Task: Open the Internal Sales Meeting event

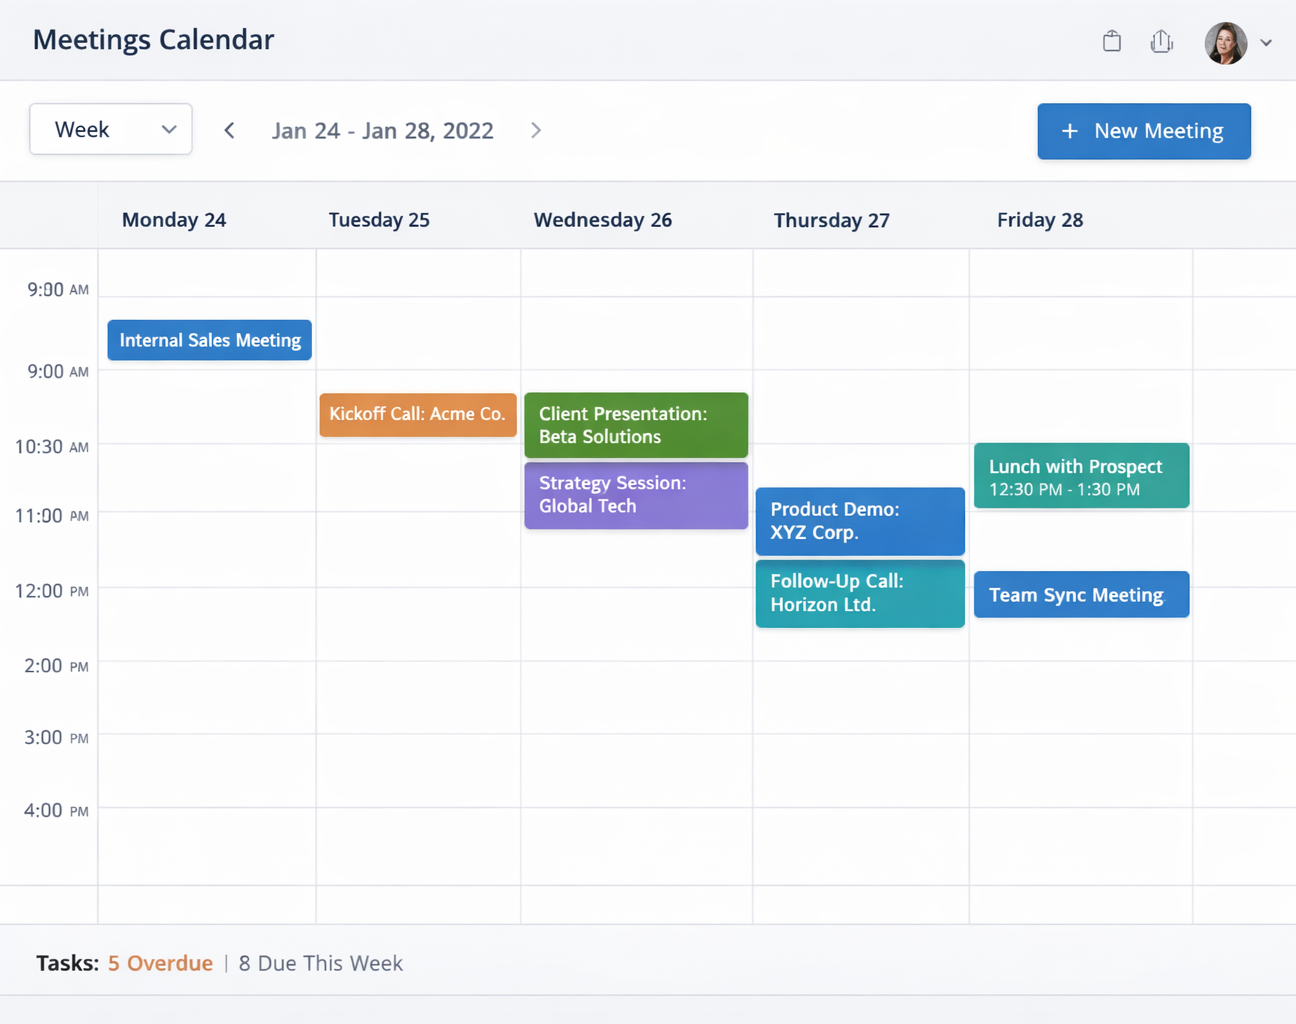Action: 209,340
